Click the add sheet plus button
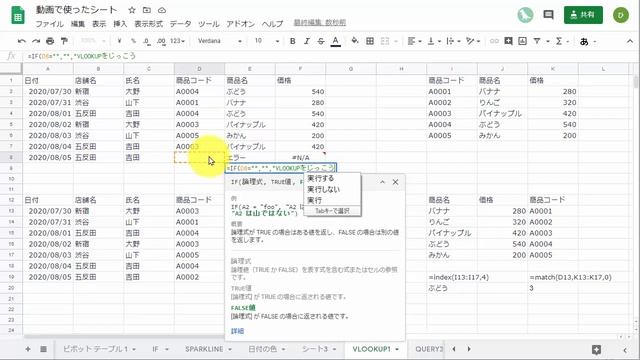 28,349
